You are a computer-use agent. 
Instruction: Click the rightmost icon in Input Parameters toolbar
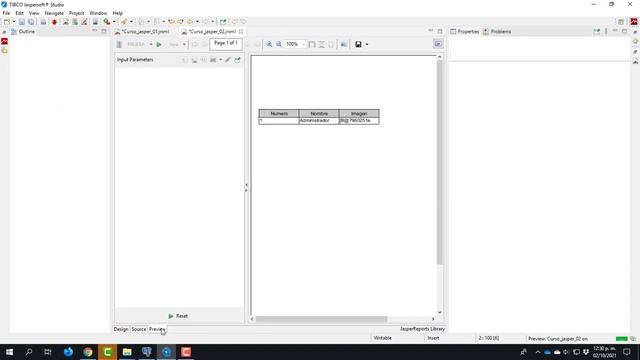tap(237, 60)
